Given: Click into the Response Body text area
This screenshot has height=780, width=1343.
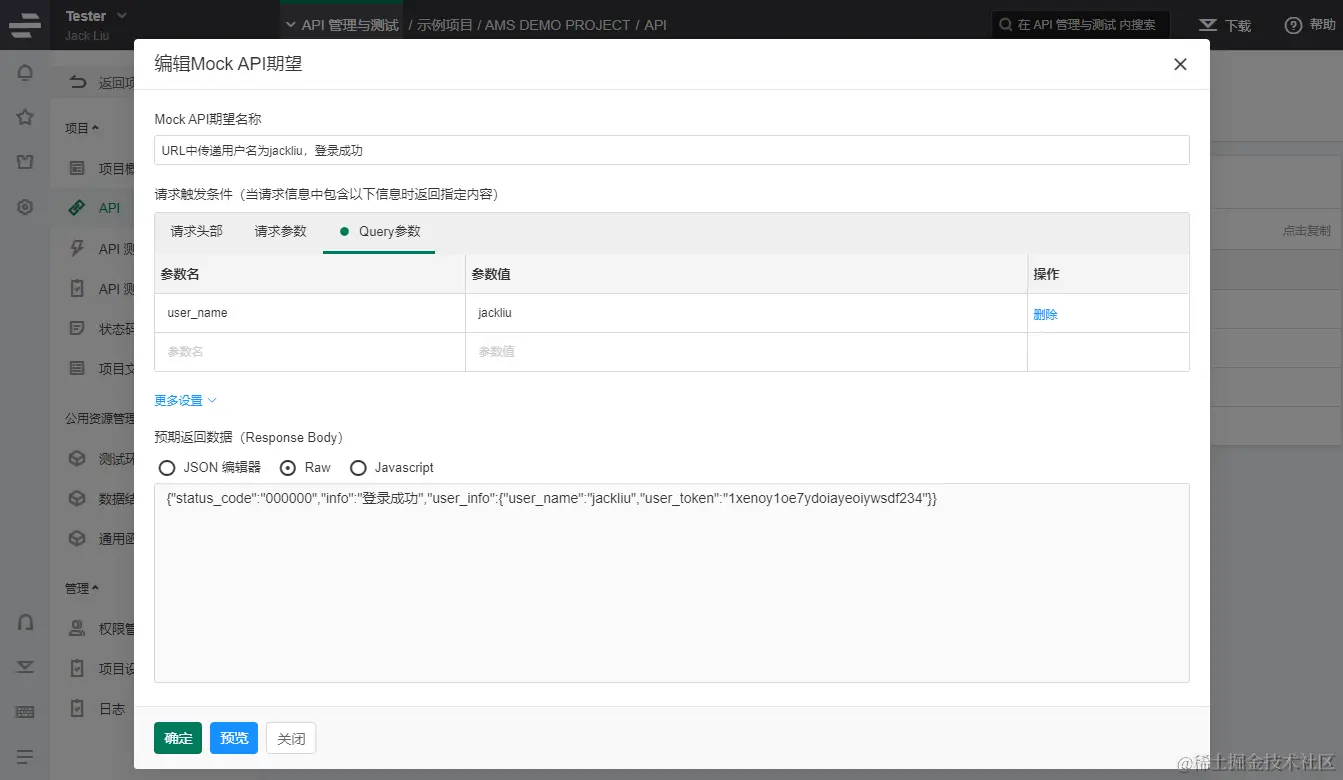Looking at the screenshot, I should click(x=672, y=583).
